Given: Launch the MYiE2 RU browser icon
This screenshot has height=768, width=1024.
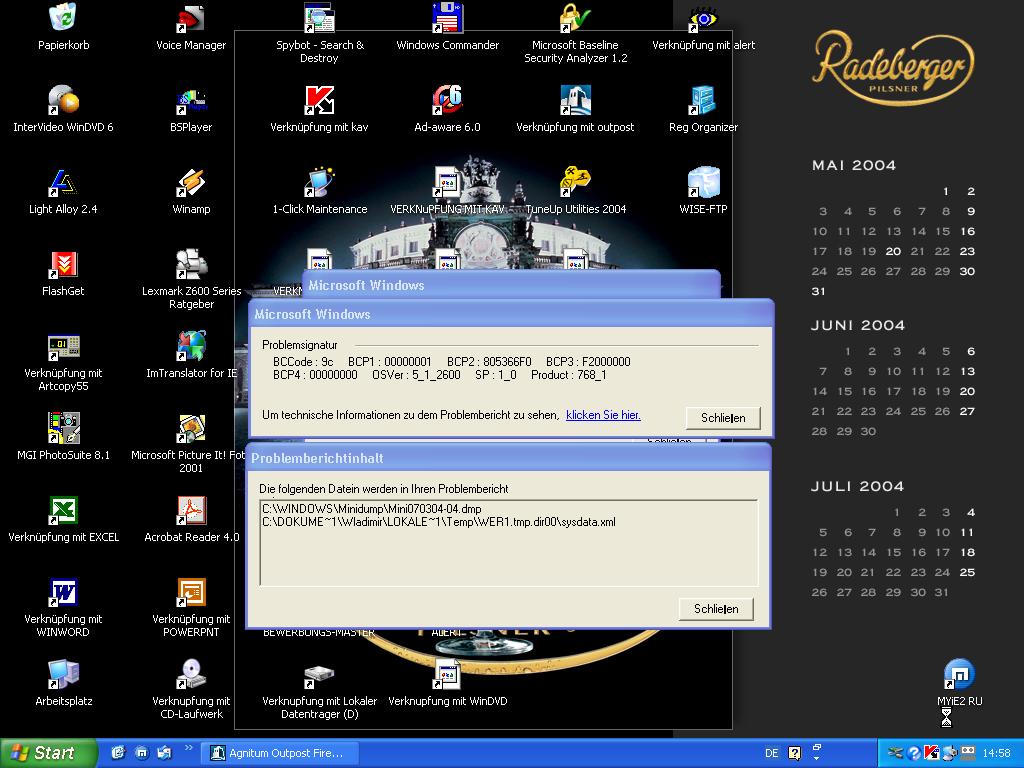Looking at the screenshot, I should click(x=959, y=683).
